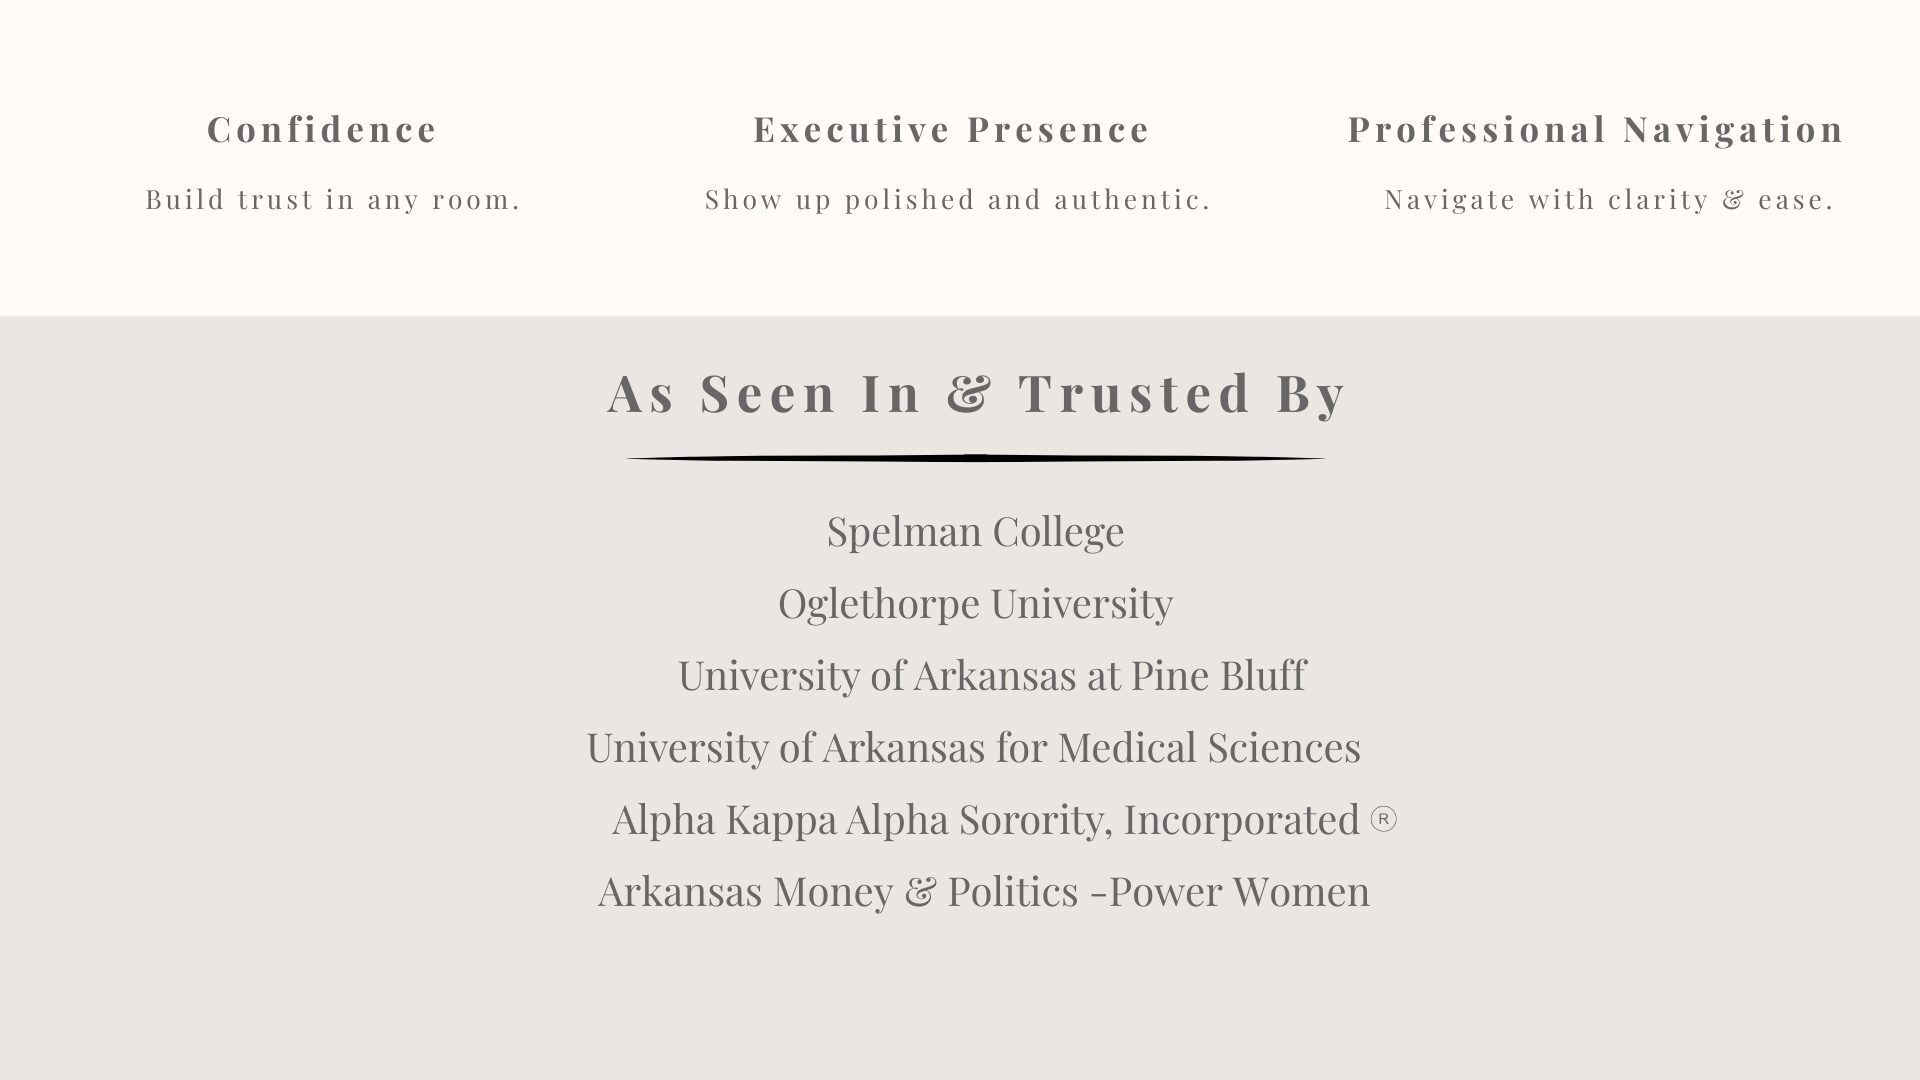Click Alpha Kappa Alpha Sorority, Incorporated text
Viewport: 1920px width, 1080px height.
click(x=985, y=819)
